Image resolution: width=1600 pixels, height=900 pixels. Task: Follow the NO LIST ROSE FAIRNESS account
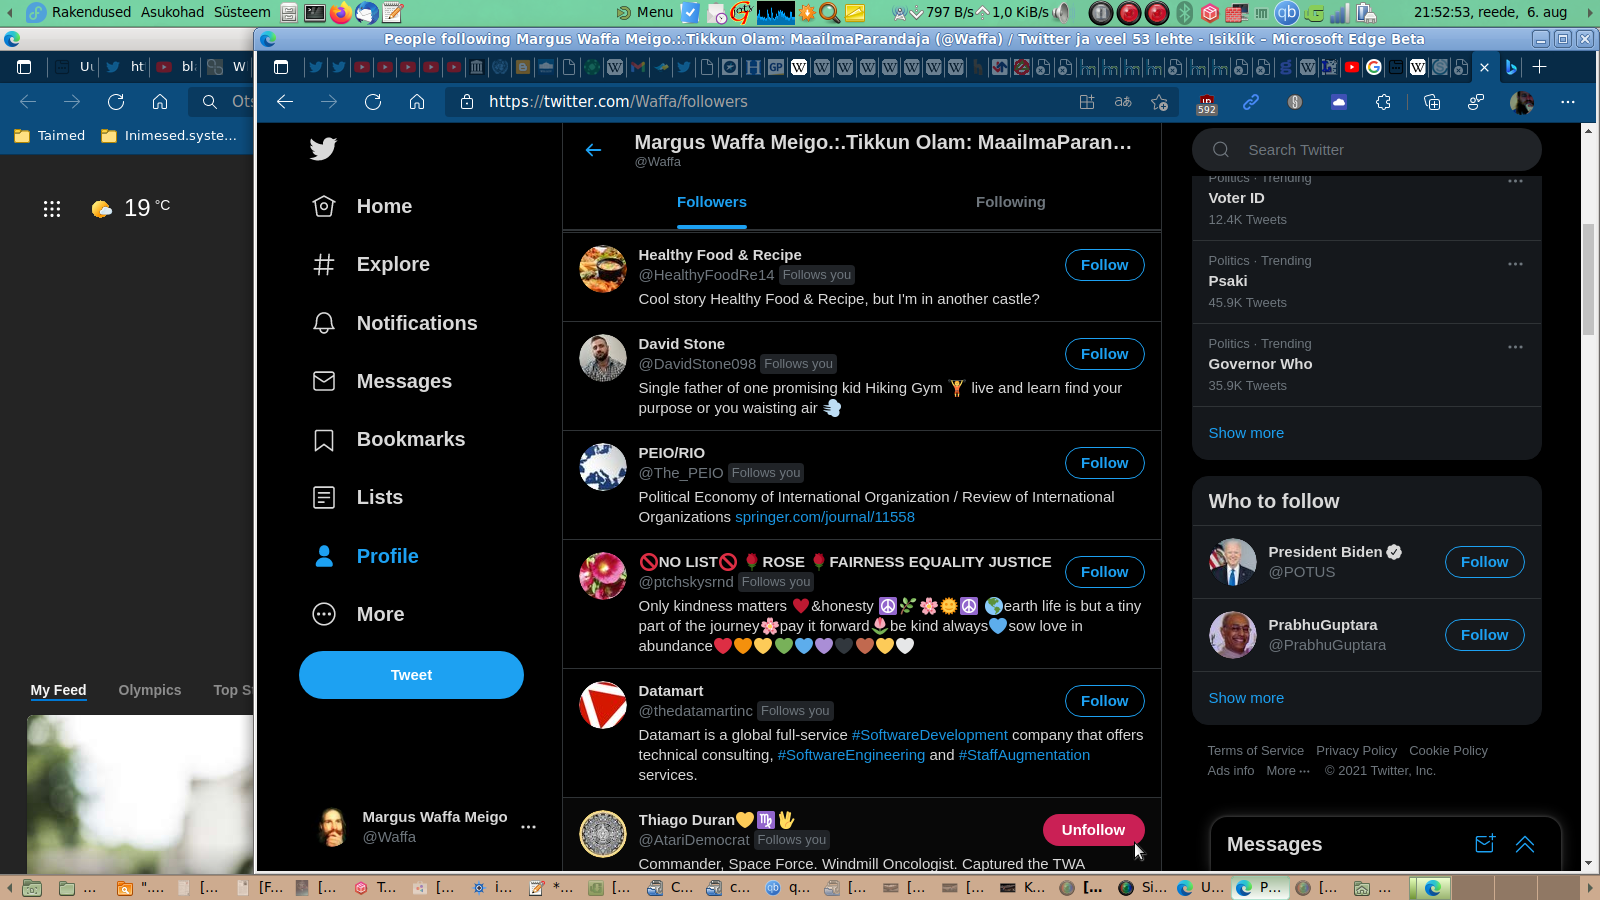1104,572
